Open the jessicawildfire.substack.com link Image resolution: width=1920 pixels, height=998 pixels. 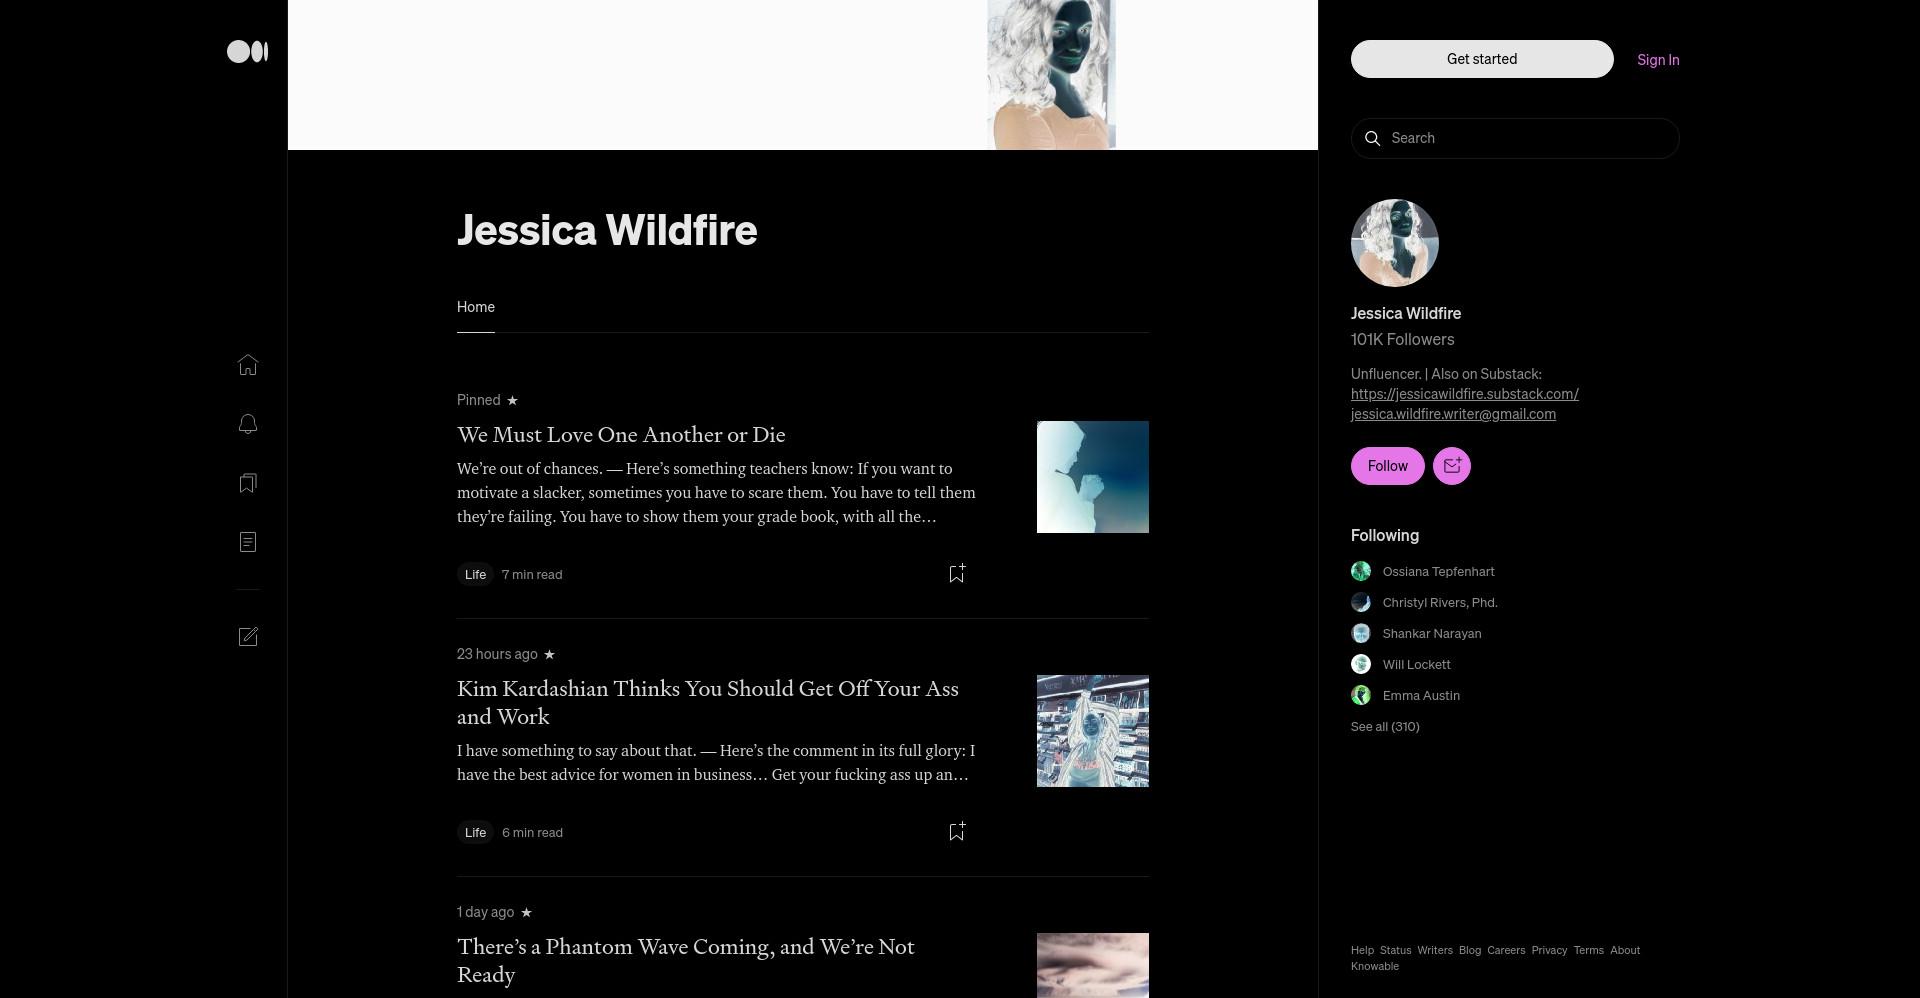1465,394
